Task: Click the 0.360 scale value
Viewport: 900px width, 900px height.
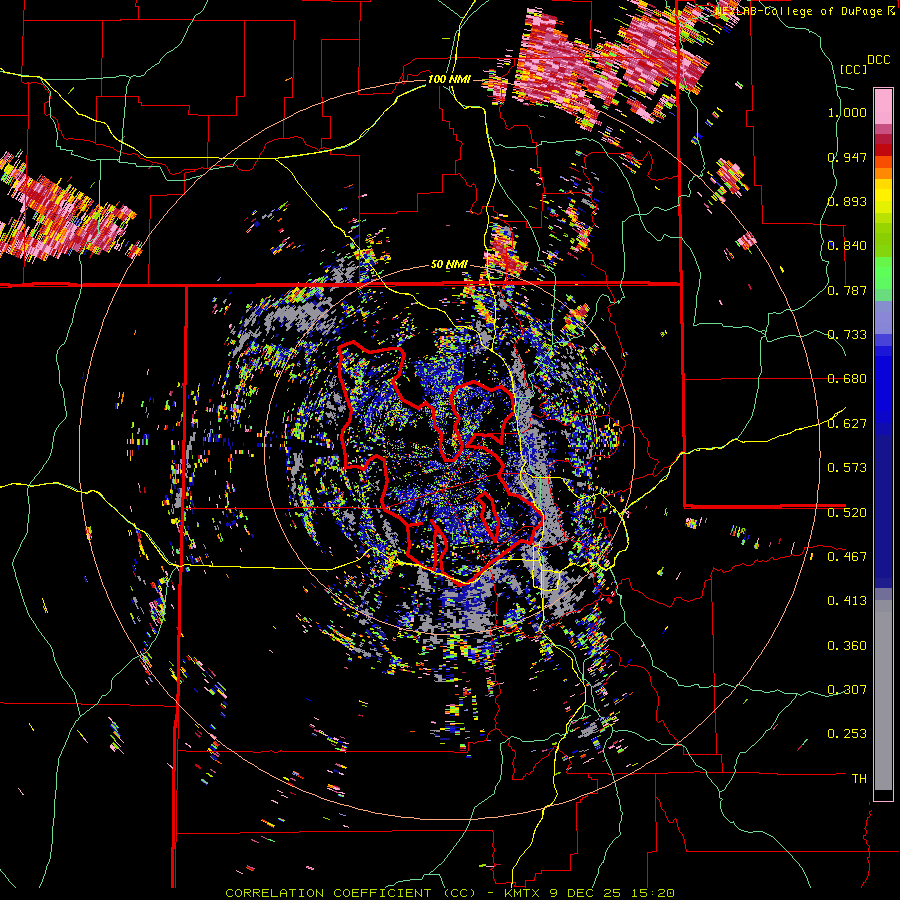Action: pos(847,645)
